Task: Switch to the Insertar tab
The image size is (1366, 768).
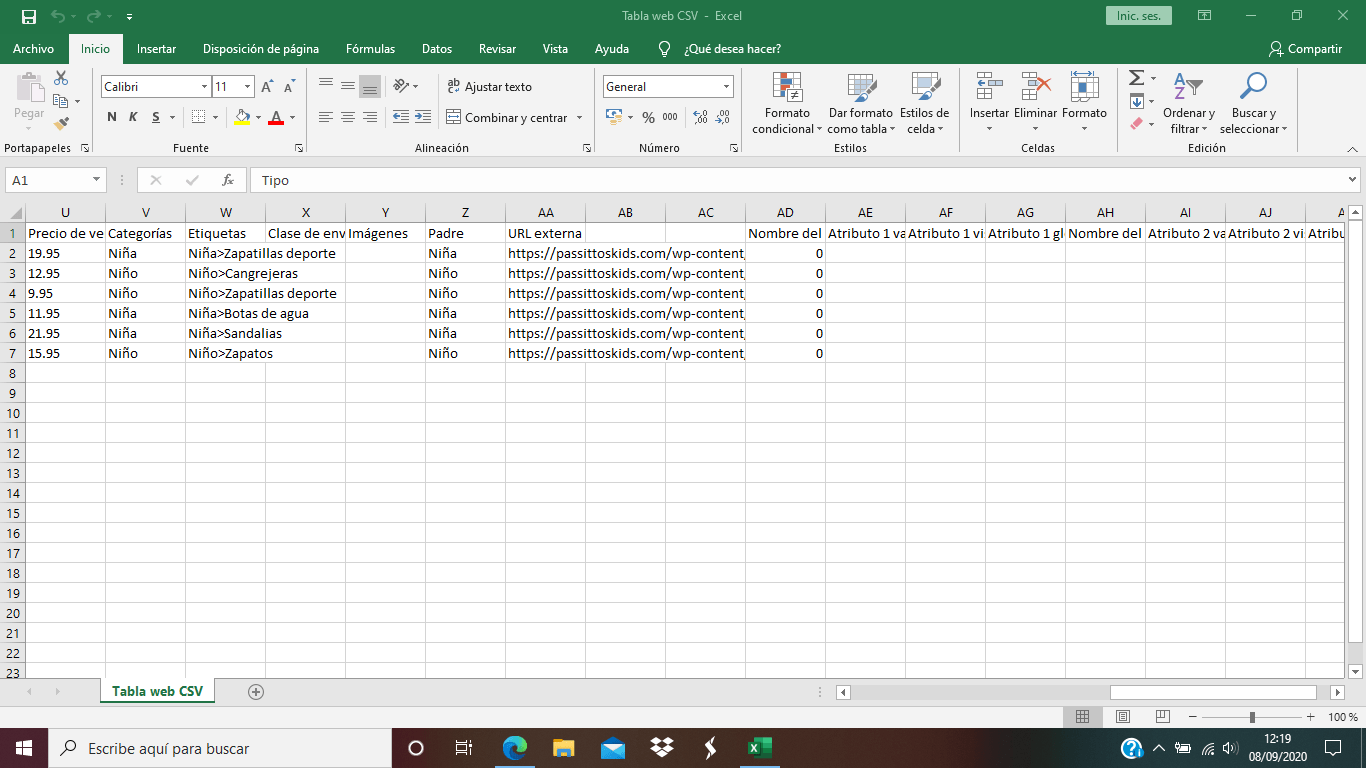Action: (157, 49)
